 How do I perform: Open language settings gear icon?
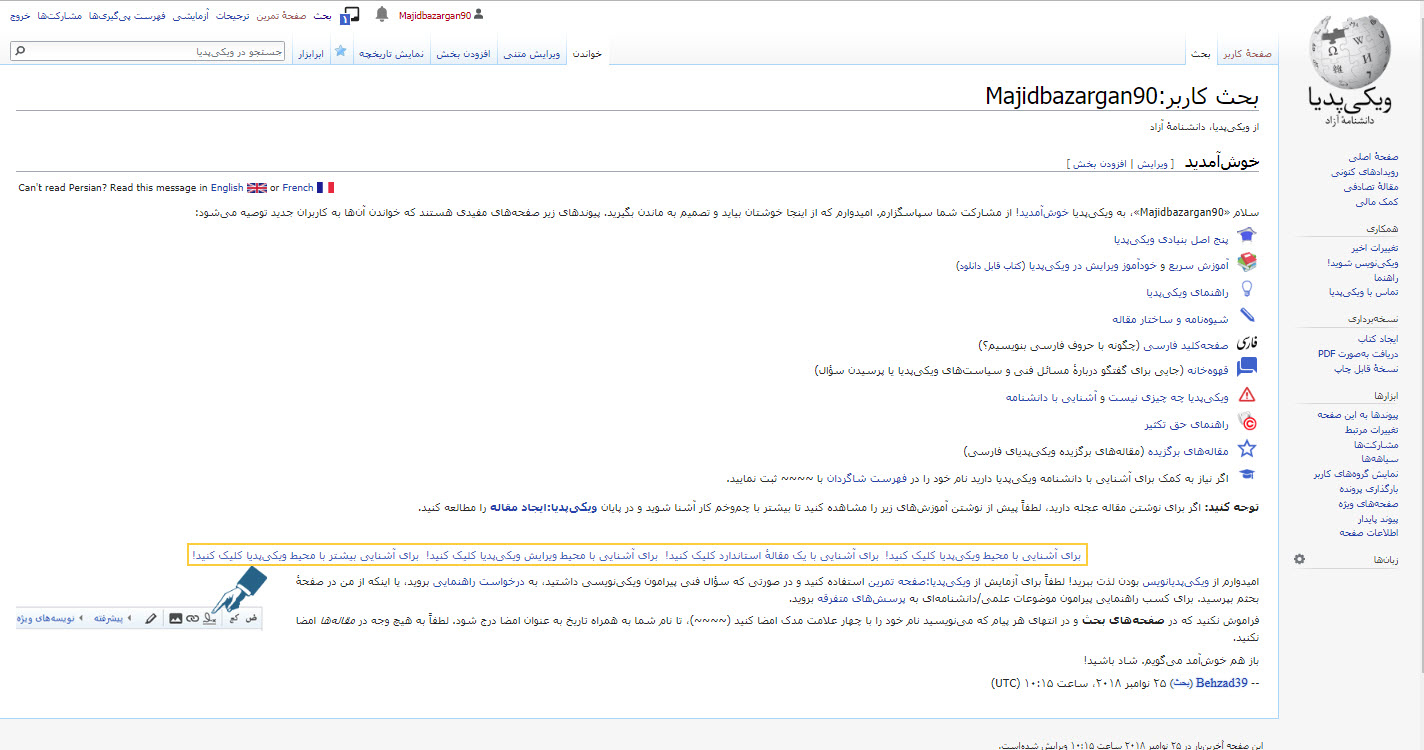tap(1299, 559)
